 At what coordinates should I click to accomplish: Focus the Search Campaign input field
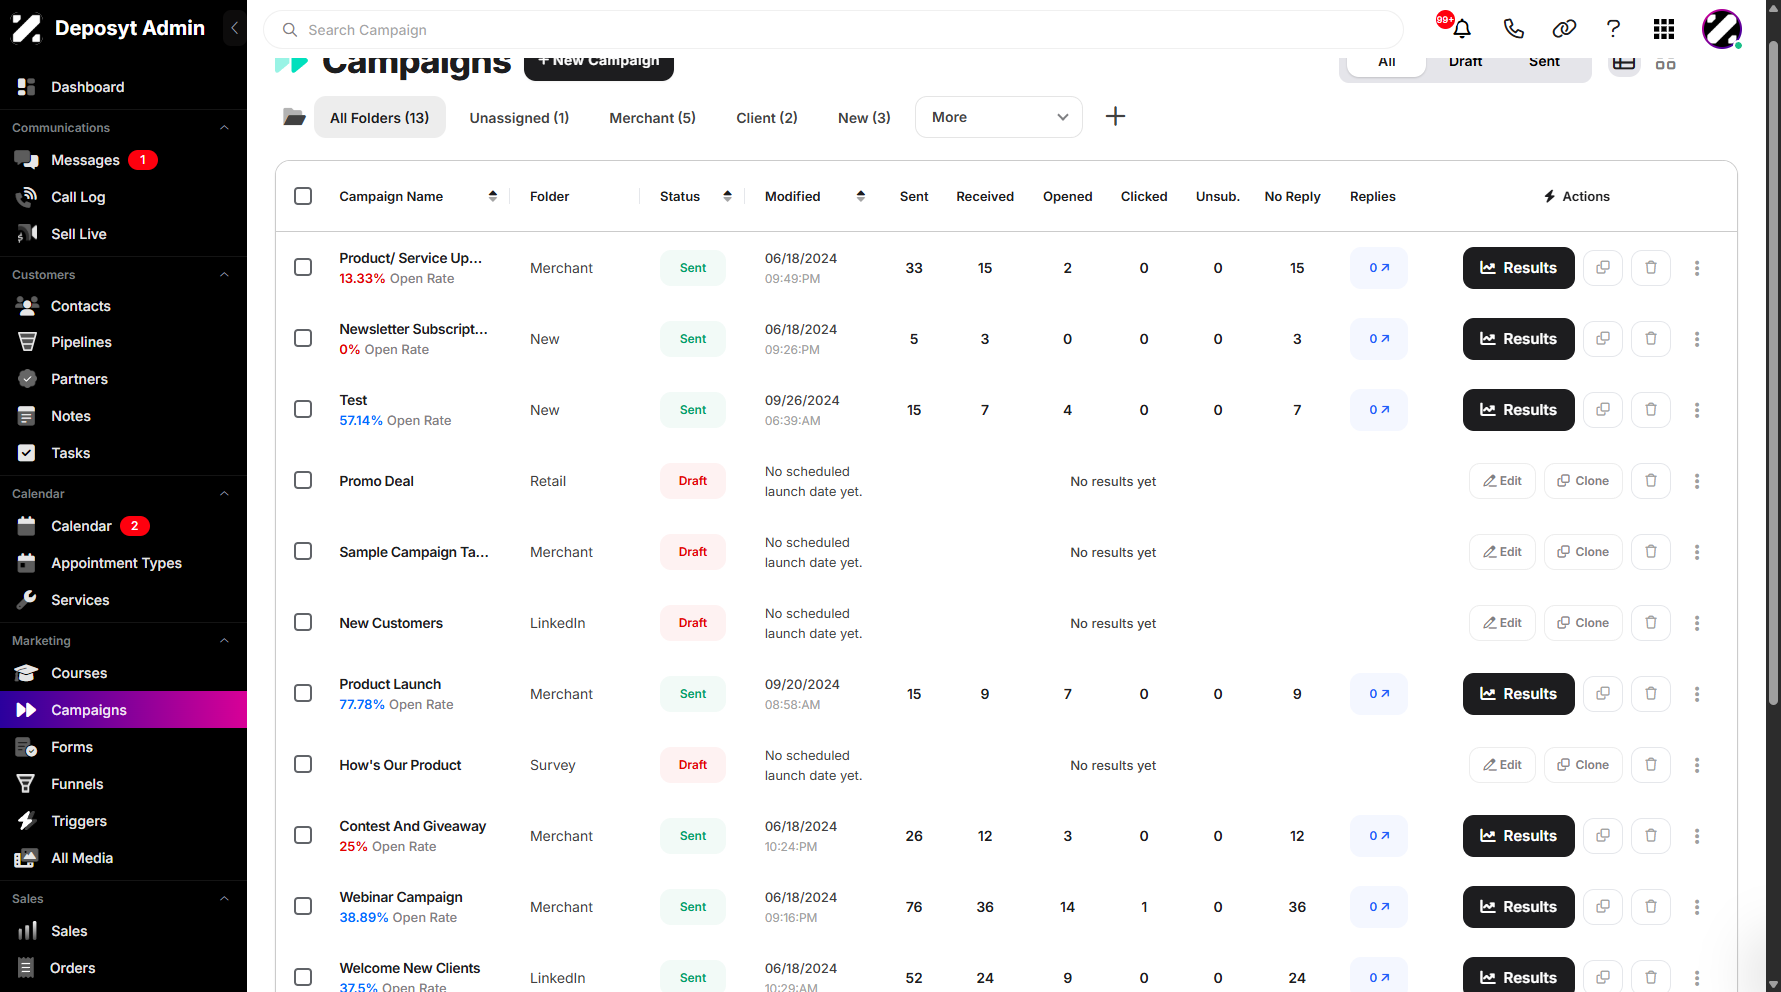coord(833,30)
